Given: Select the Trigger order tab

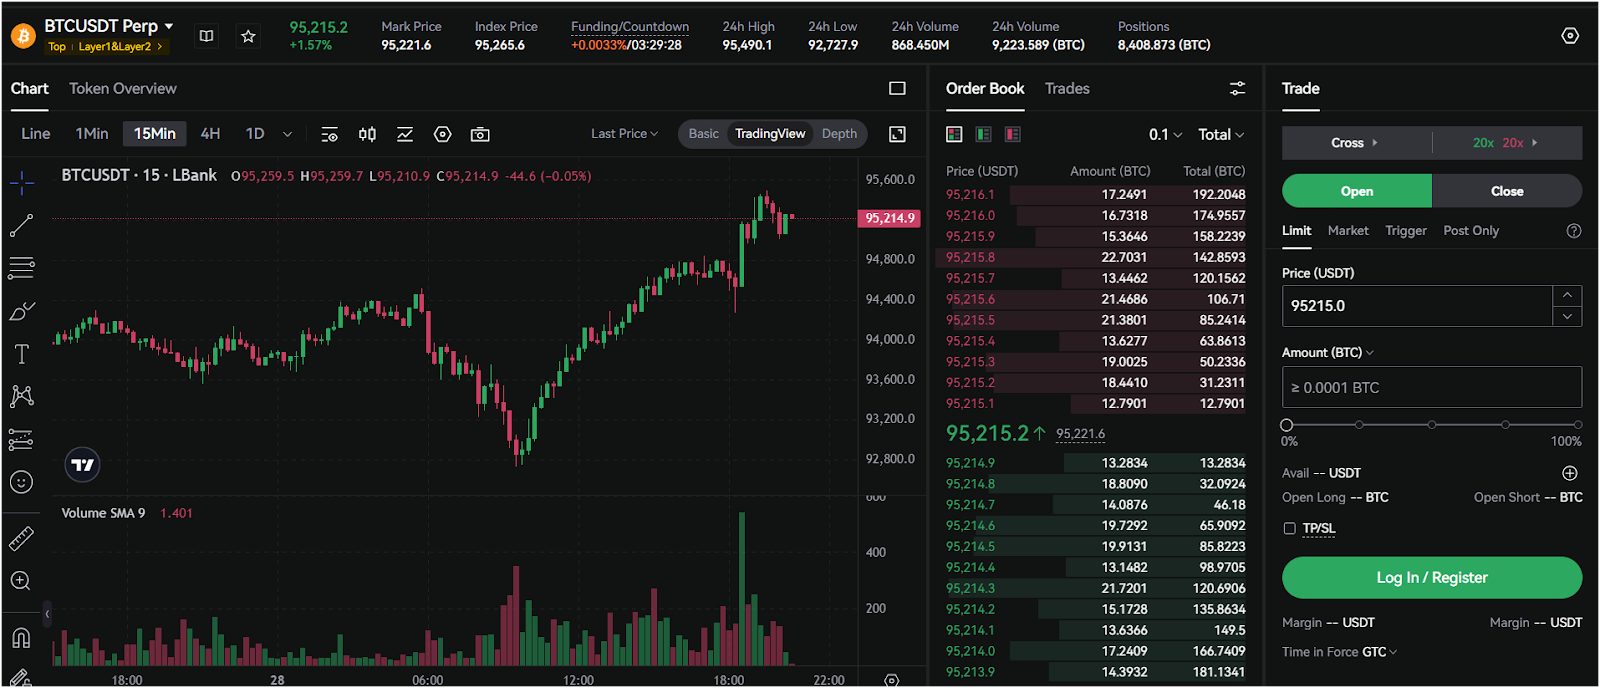Looking at the screenshot, I should coord(1406,231).
